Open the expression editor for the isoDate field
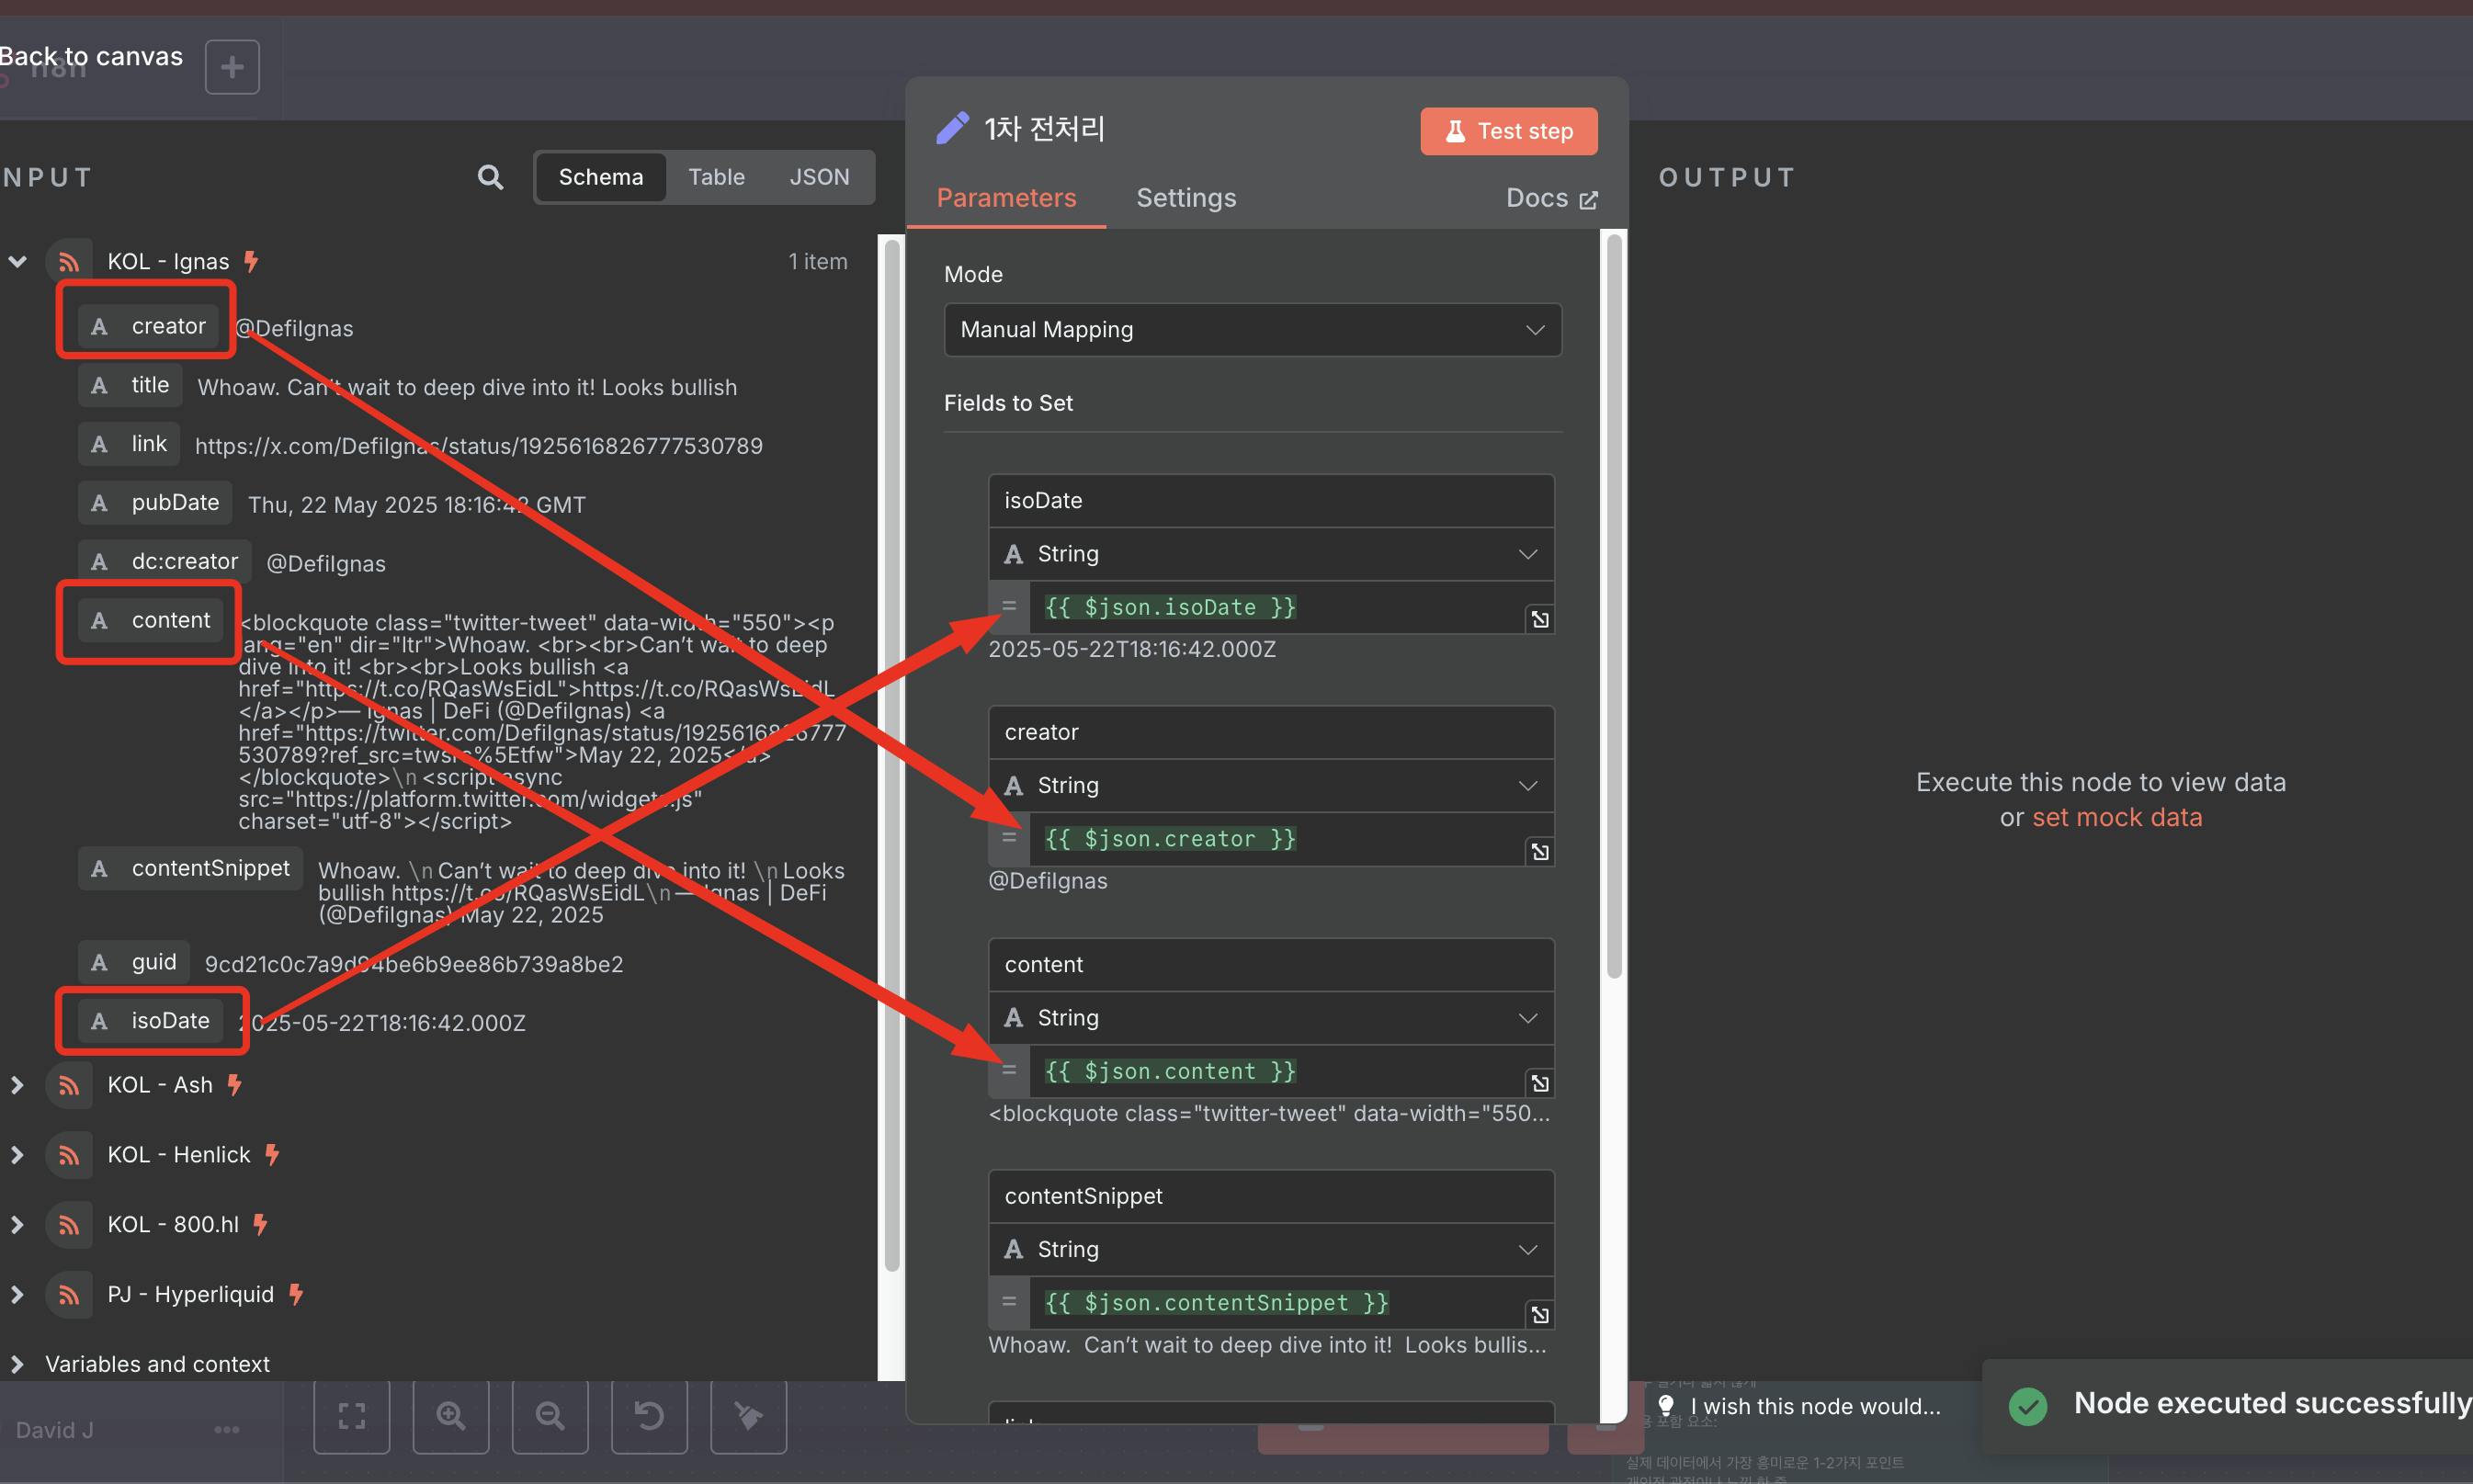The image size is (2473, 1484). [x=1539, y=620]
